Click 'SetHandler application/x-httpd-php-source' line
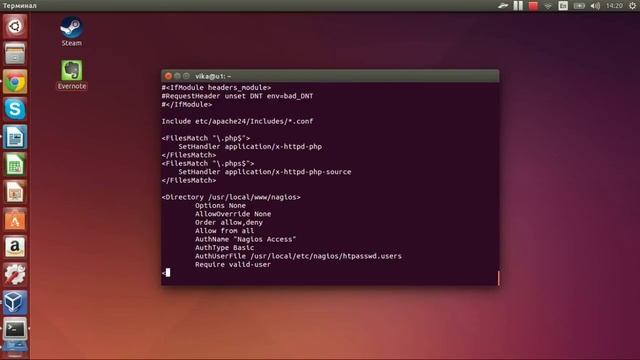640x360 pixels. click(x=264, y=172)
